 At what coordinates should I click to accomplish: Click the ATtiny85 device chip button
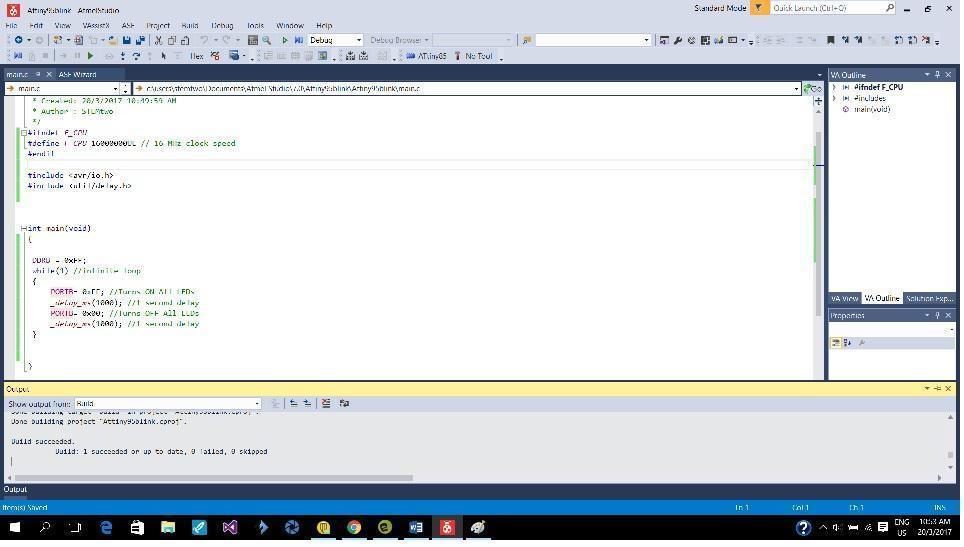point(427,56)
